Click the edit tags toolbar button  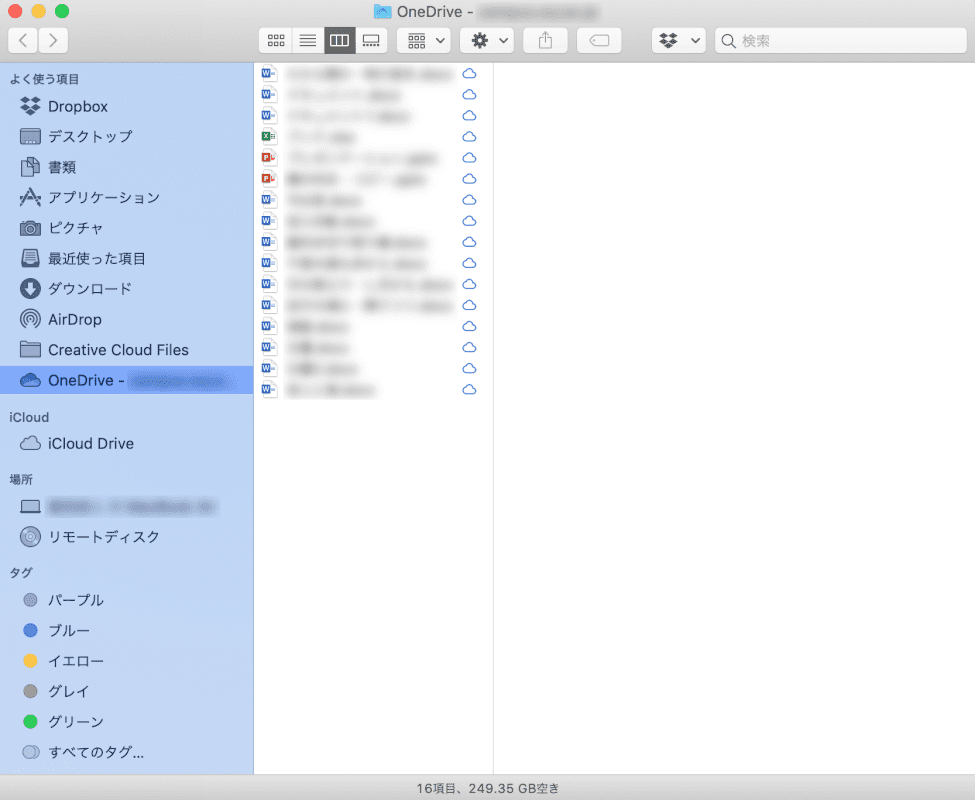pyautogui.click(x=599, y=40)
